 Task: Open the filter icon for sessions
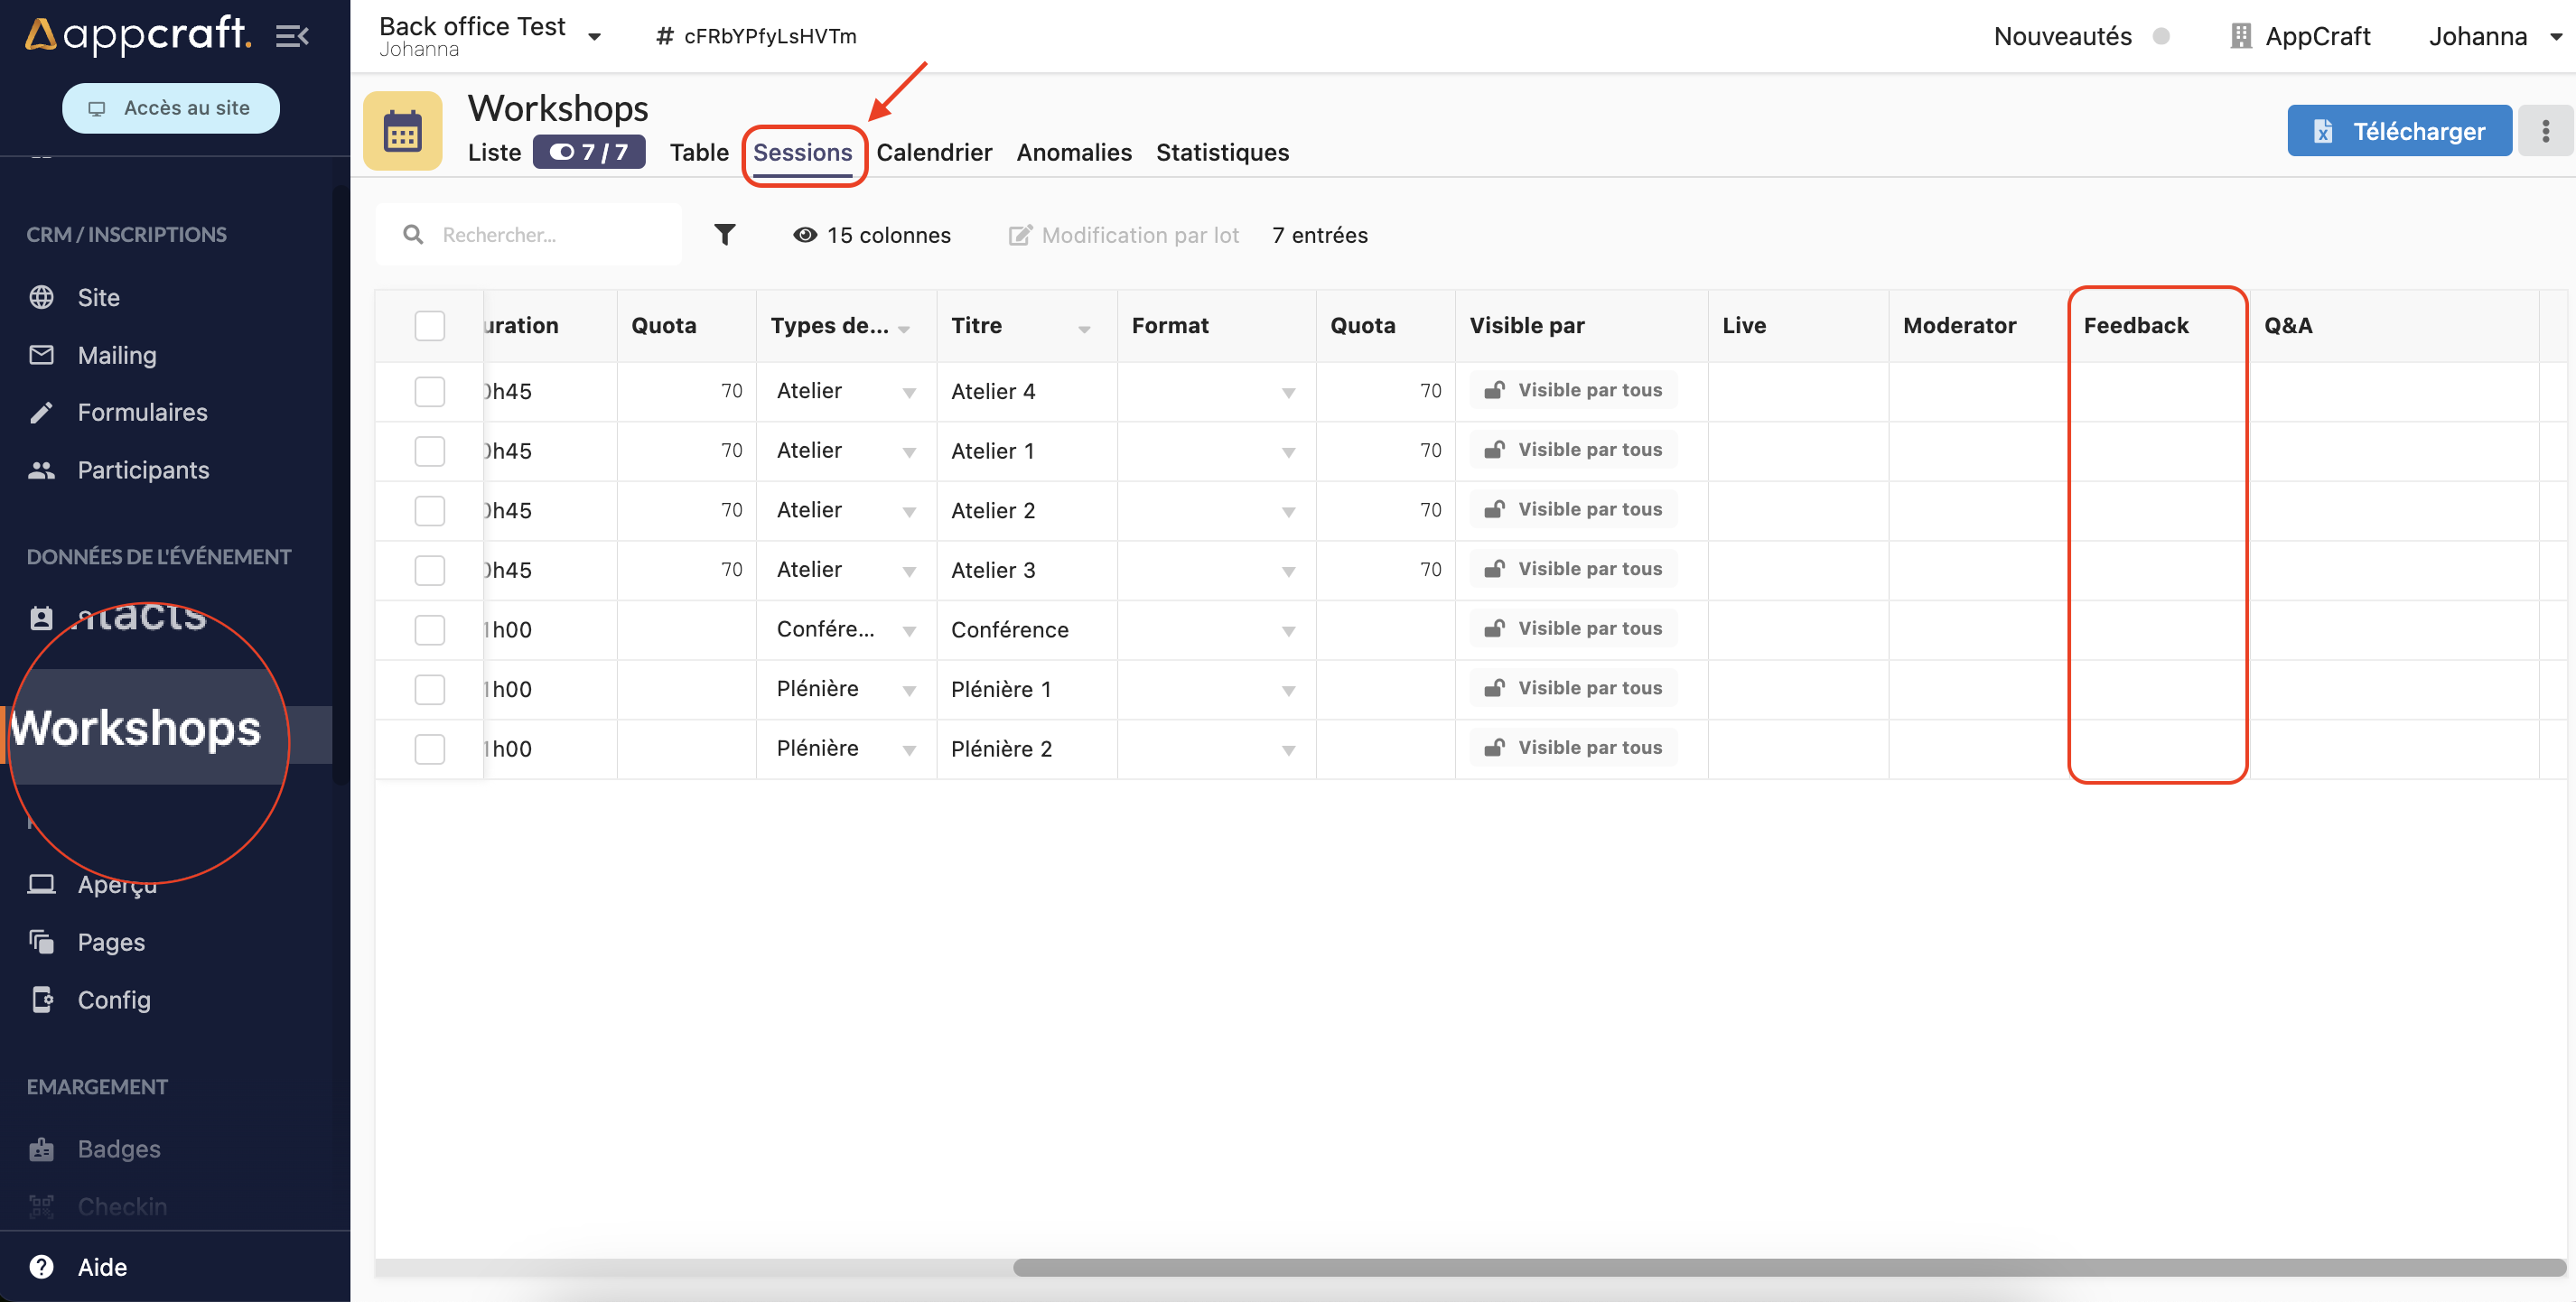pos(724,233)
